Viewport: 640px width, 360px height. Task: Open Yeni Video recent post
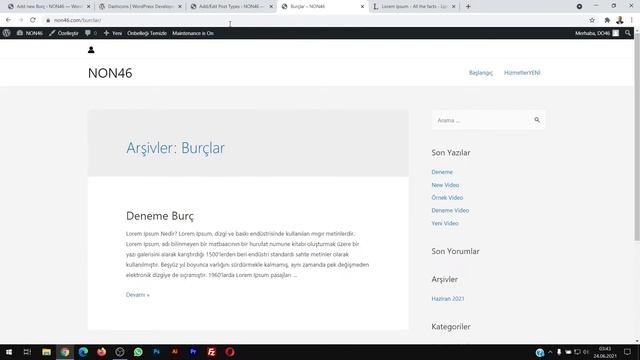(x=445, y=223)
